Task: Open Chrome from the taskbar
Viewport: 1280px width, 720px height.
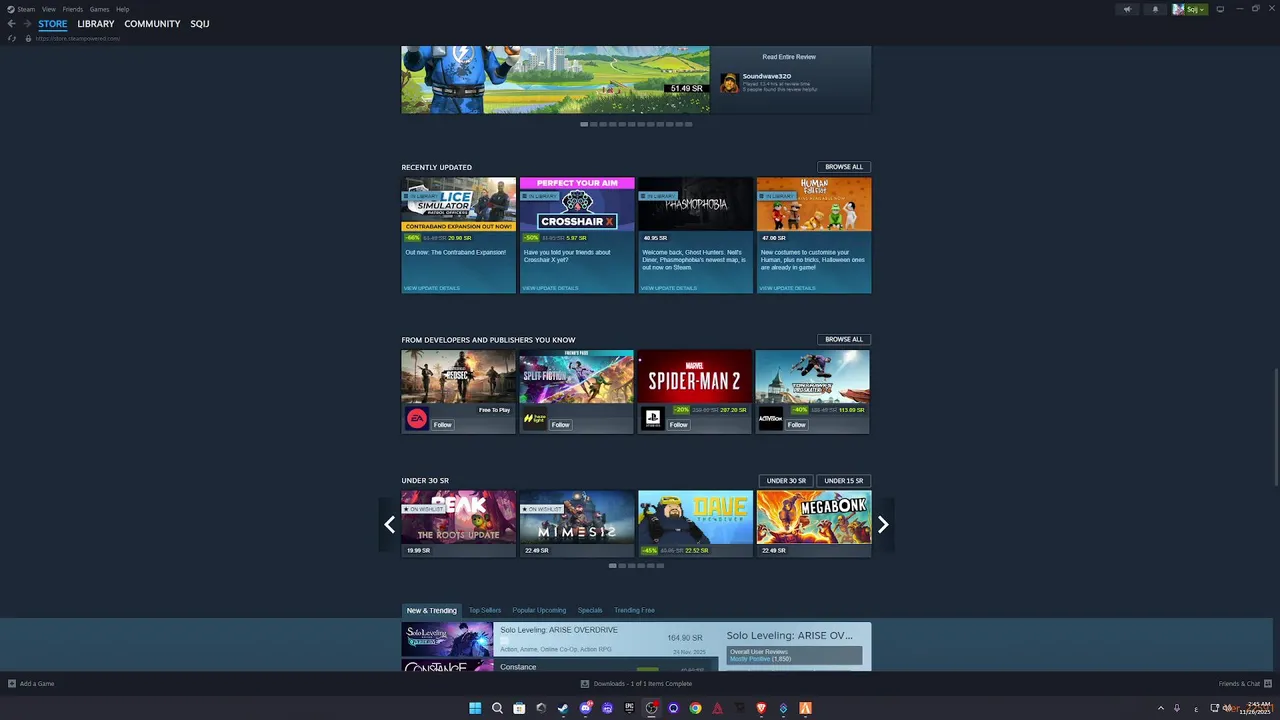Action: click(695, 708)
